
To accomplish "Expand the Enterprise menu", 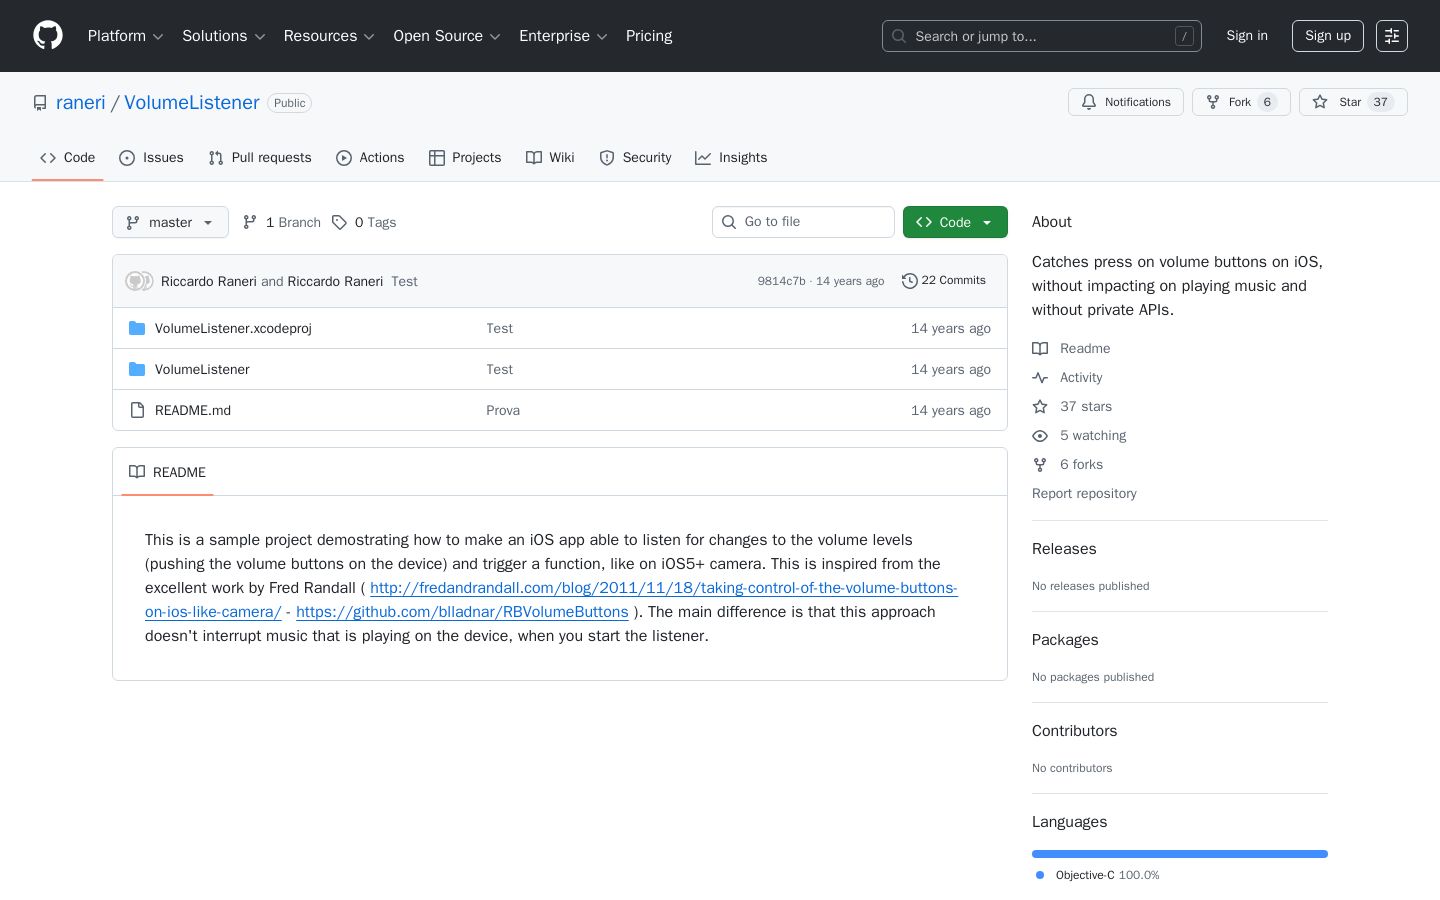I will [564, 36].
